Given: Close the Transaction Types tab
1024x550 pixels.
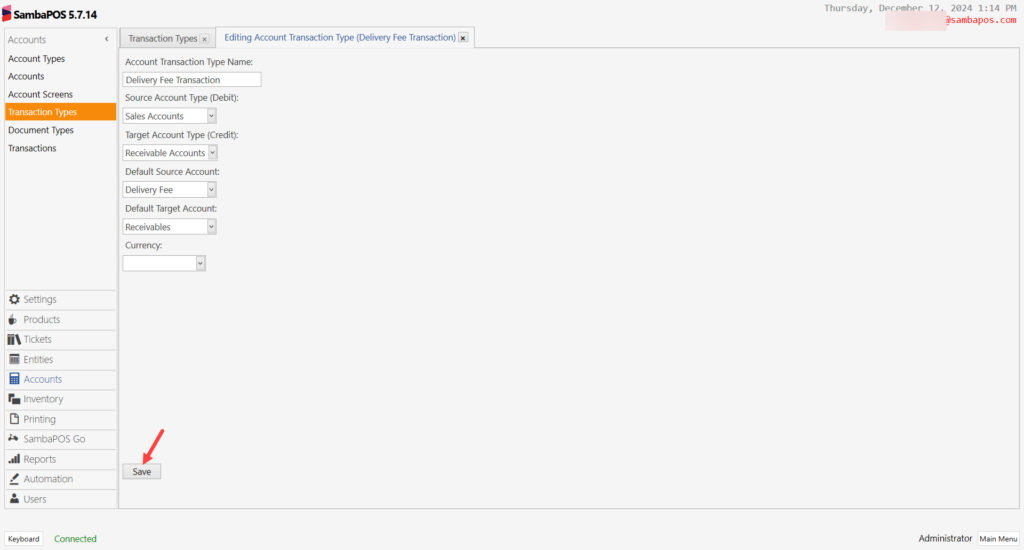Looking at the screenshot, I should [204, 39].
